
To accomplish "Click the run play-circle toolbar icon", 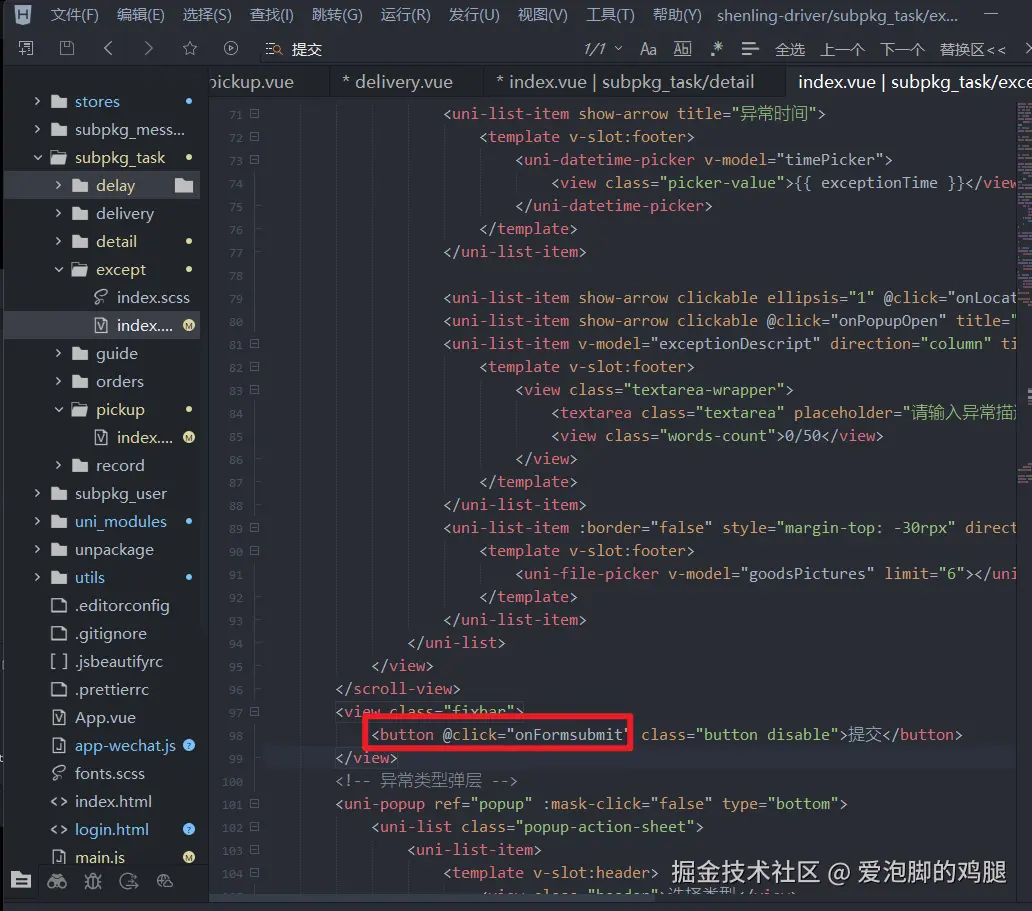I will coord(230,48).
